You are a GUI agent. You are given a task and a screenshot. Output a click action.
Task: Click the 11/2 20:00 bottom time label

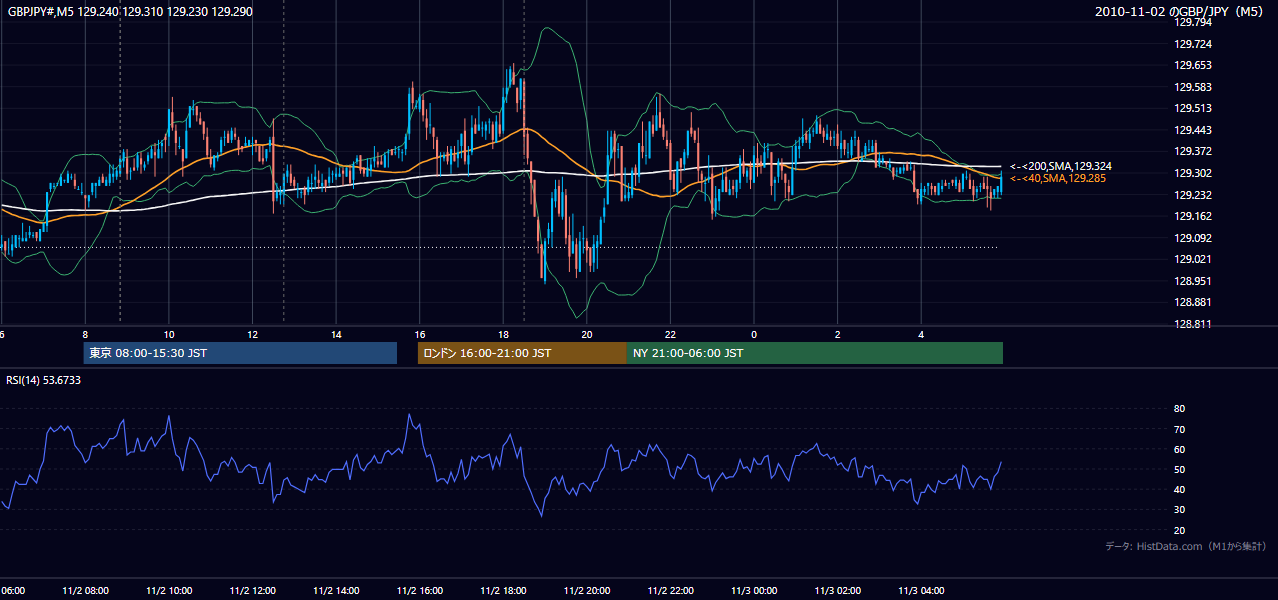pos(587,591)
